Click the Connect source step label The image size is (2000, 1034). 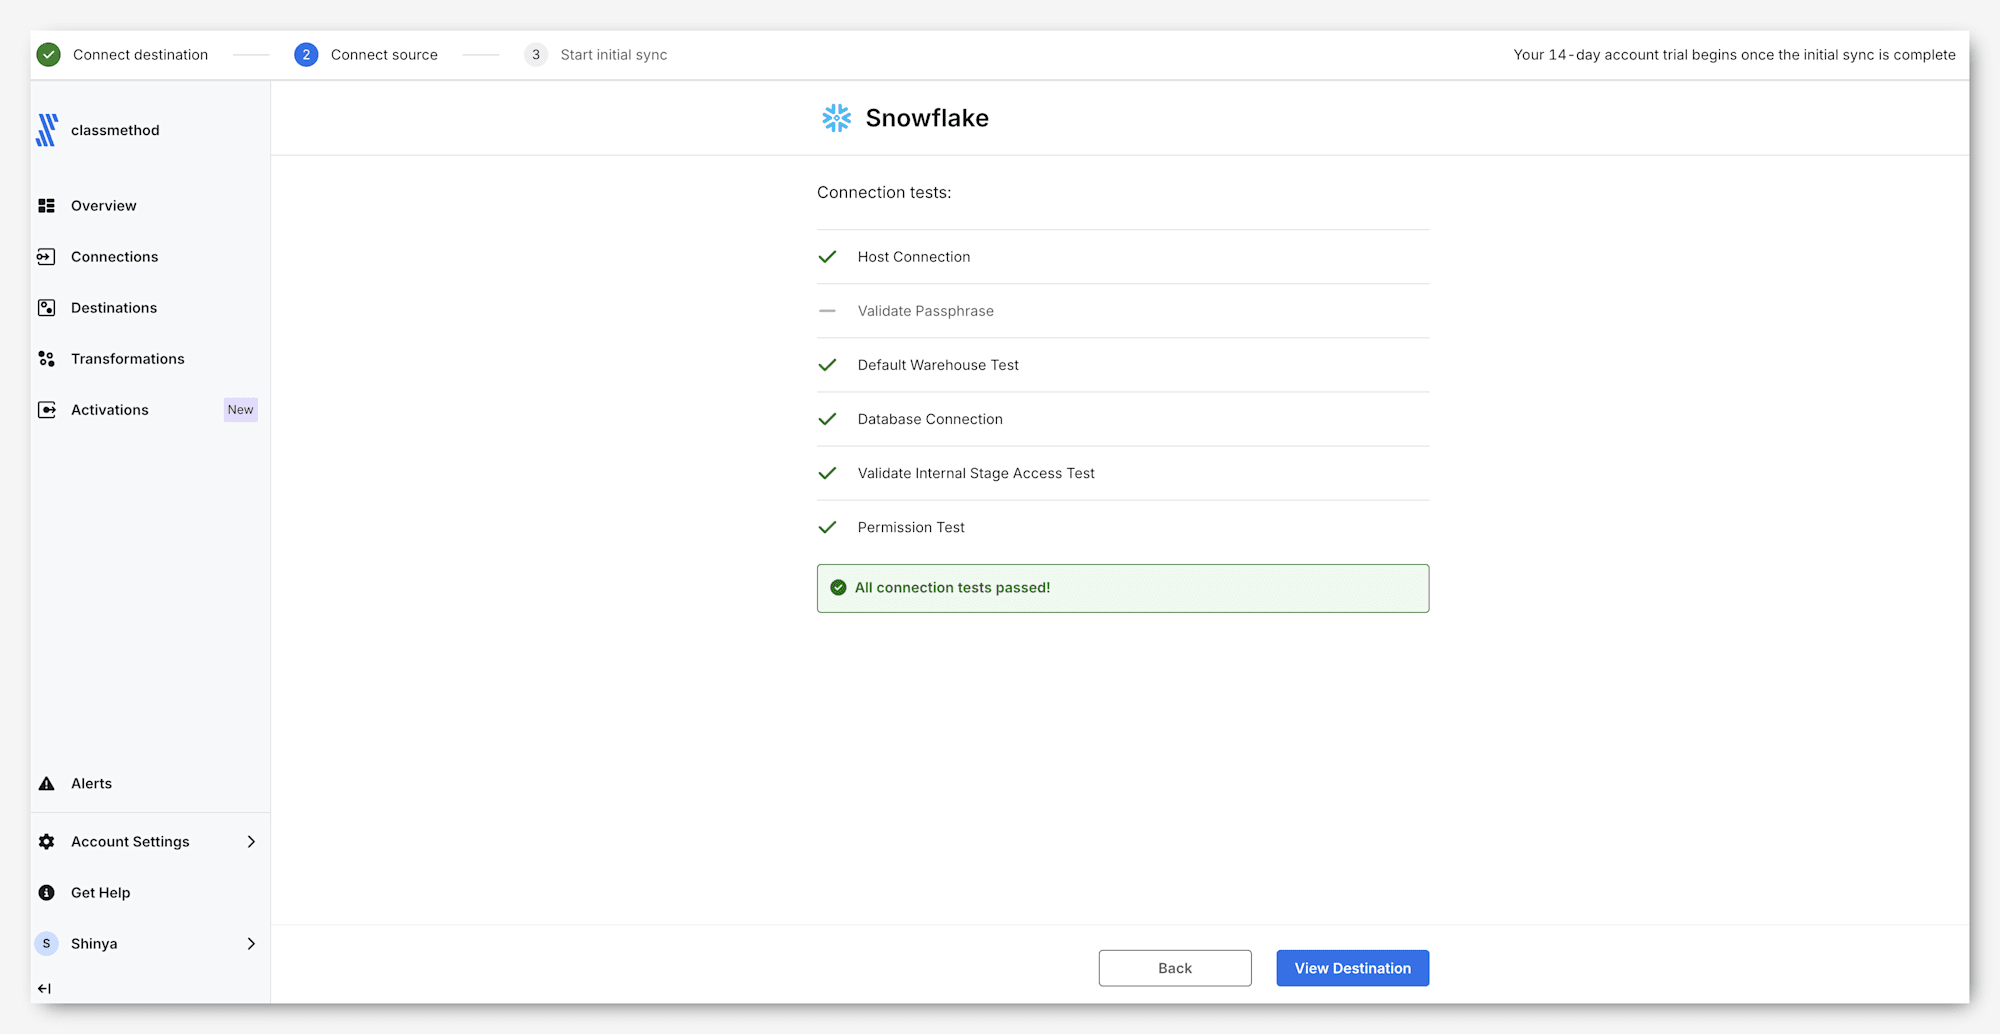(x=384, y=55)
